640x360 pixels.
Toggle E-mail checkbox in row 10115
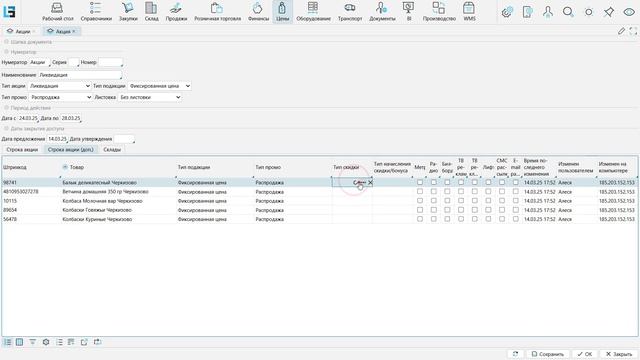click(516, 201)
